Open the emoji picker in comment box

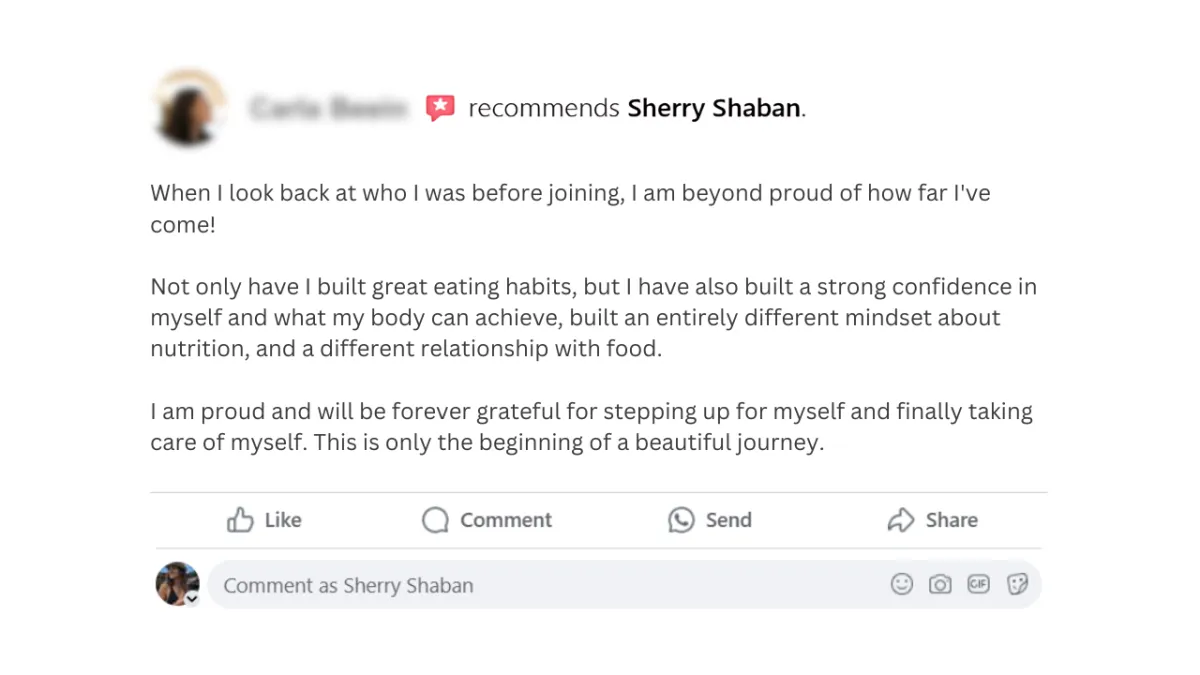[x=902, y=585]
